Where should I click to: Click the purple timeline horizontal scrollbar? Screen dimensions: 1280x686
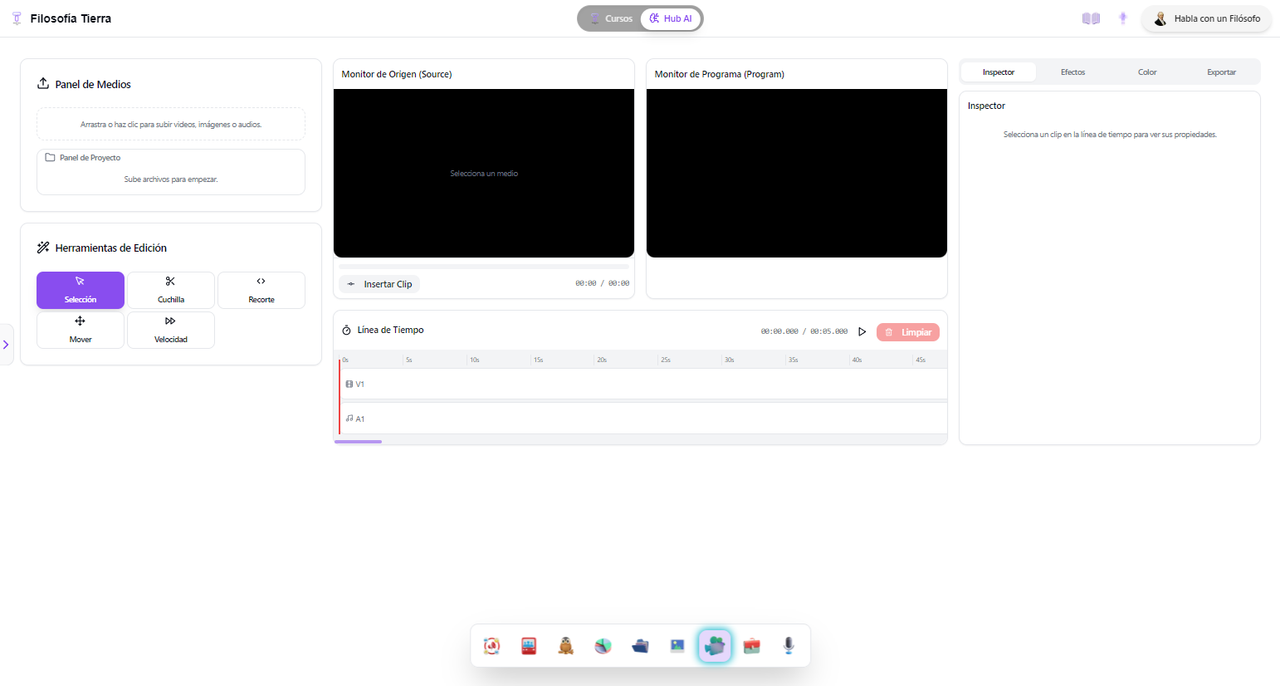click(x=358, y=441)
